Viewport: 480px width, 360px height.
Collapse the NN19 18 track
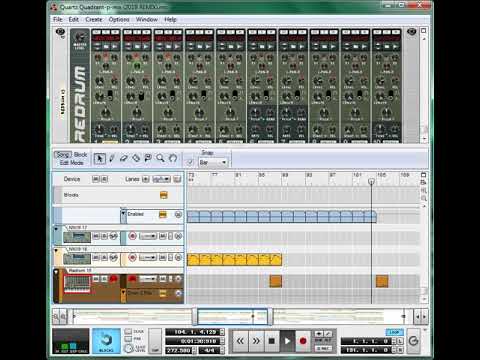(56, 250)
